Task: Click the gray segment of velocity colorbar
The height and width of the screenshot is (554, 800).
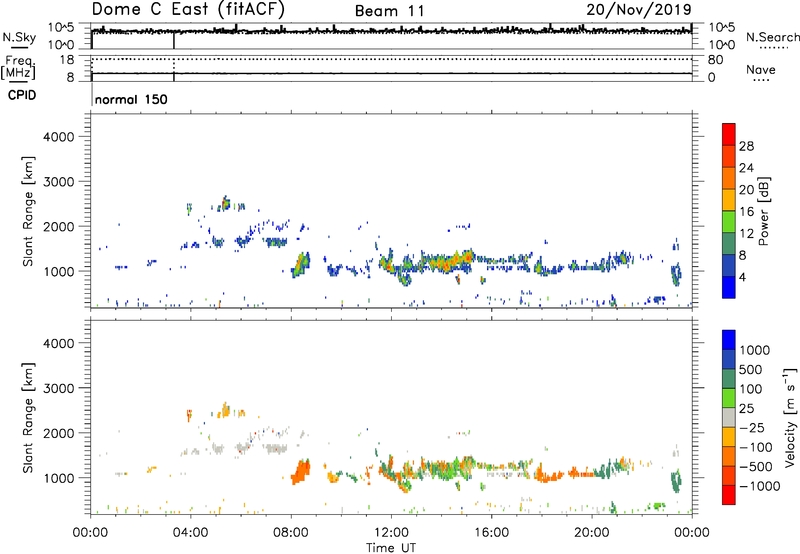Action: tap(729, 418)
